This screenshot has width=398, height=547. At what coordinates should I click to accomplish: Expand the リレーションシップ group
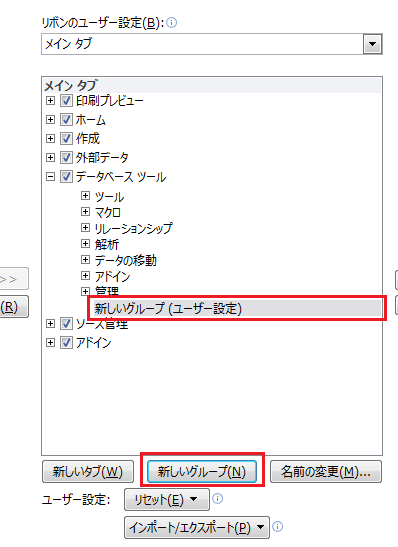[85, 227]
